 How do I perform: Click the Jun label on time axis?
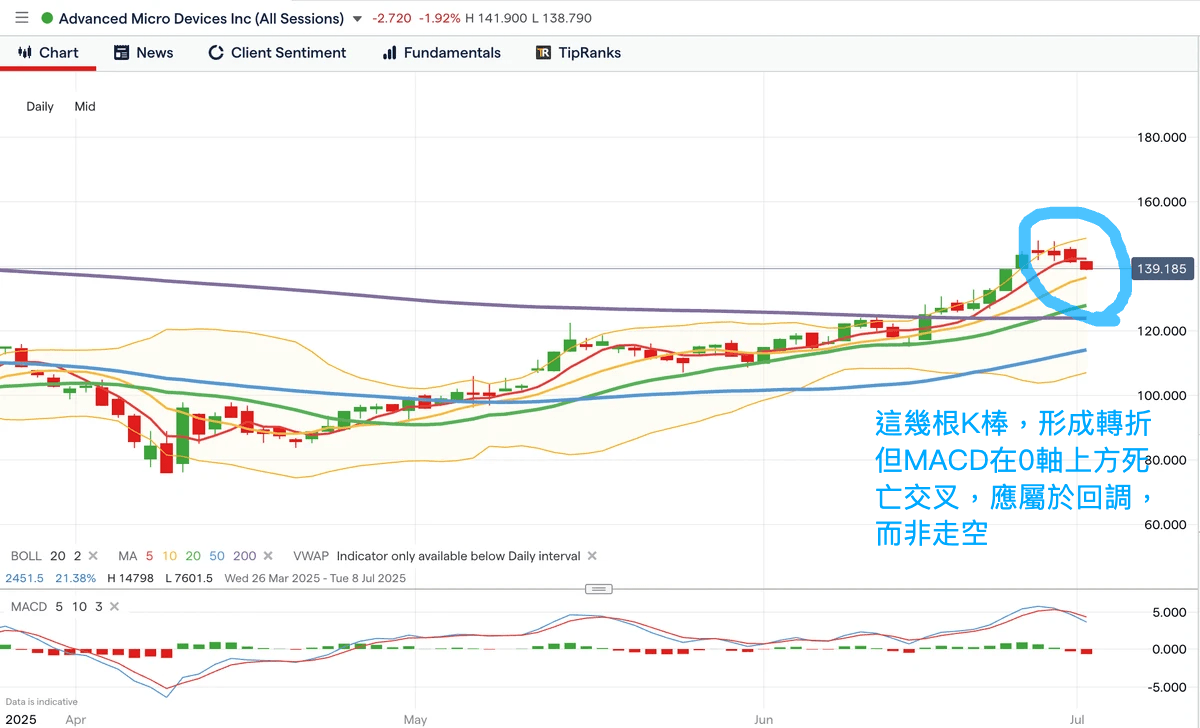click(x=764, y=719)
